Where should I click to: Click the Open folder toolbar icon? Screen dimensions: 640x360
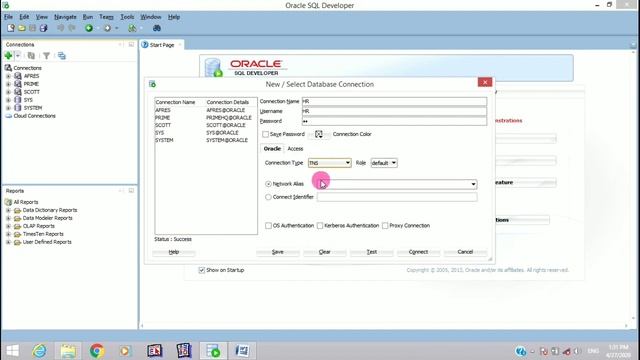(x=22, y=28)
